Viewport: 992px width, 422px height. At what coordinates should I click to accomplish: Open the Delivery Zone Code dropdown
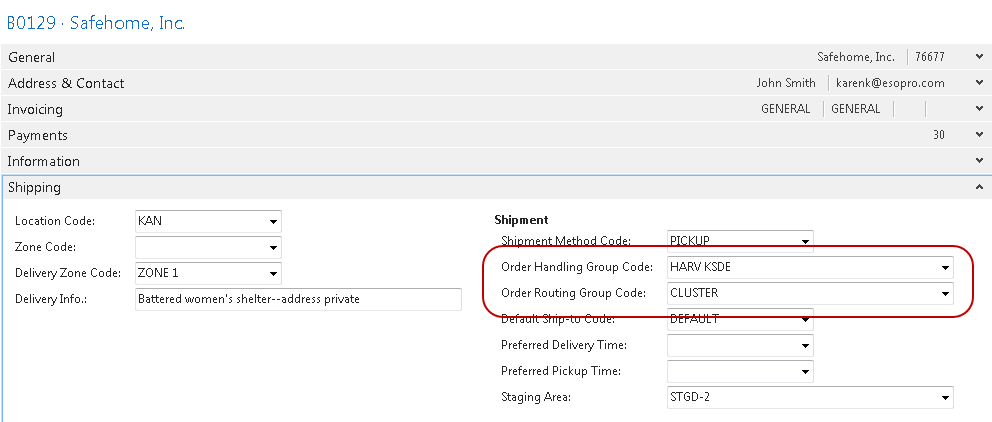(x=272, y=273)
